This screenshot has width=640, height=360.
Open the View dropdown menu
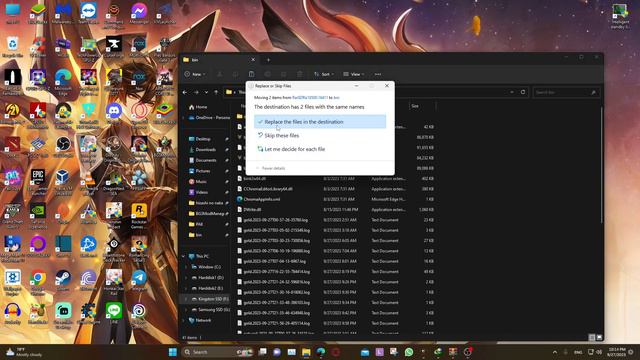354,74
